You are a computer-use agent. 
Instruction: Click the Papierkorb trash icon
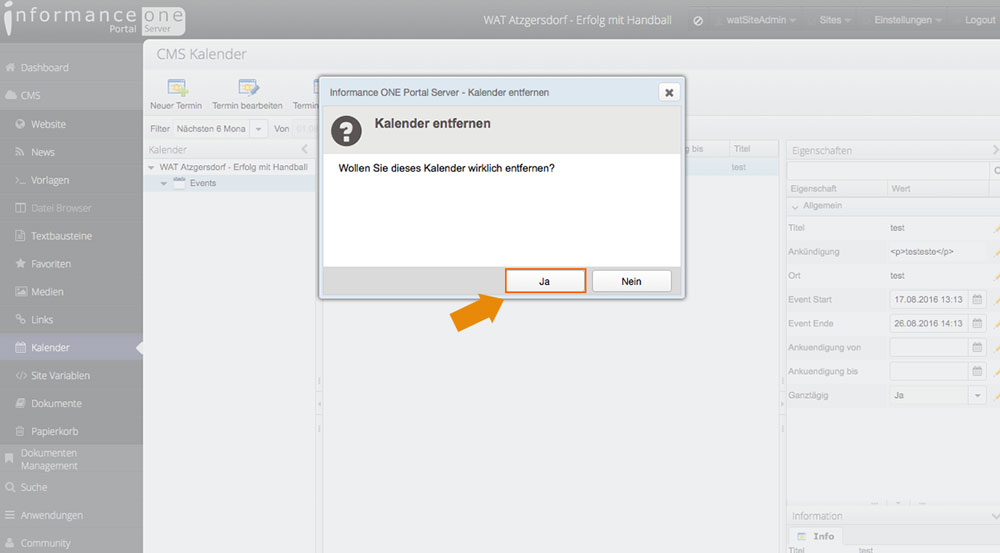20,431
